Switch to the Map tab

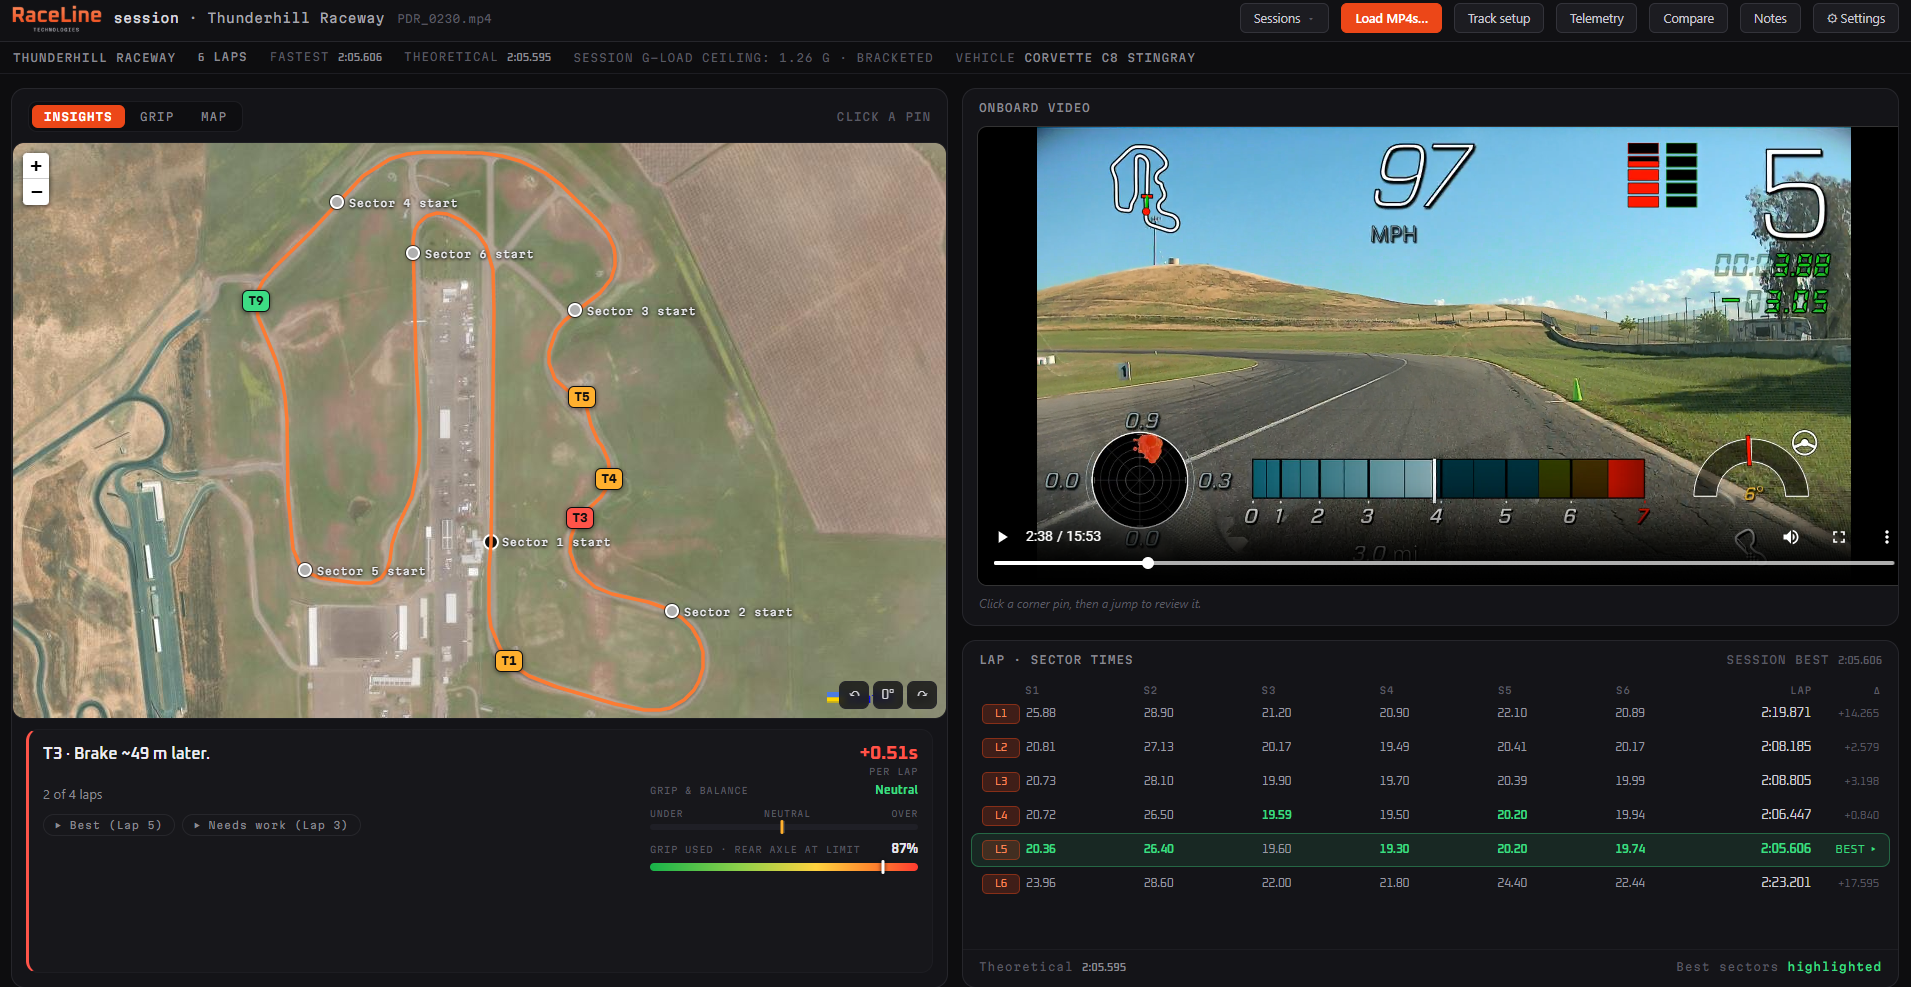tap(214, 117)
